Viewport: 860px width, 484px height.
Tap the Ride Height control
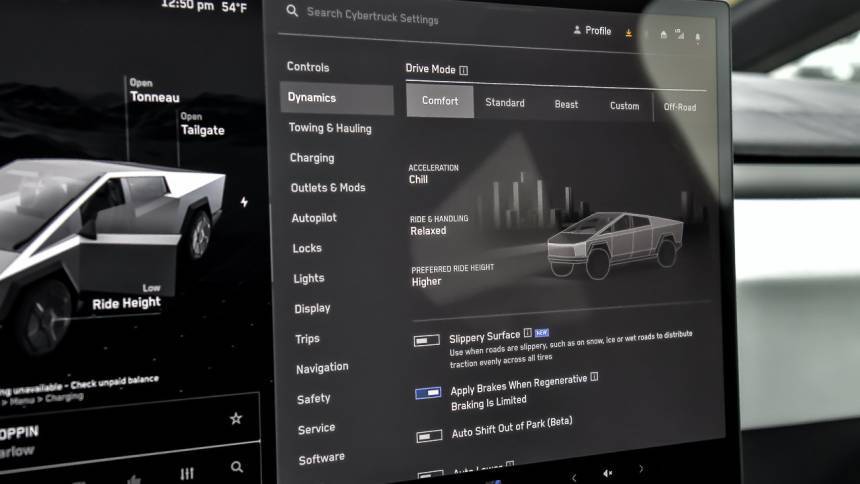tap(127, 297)
